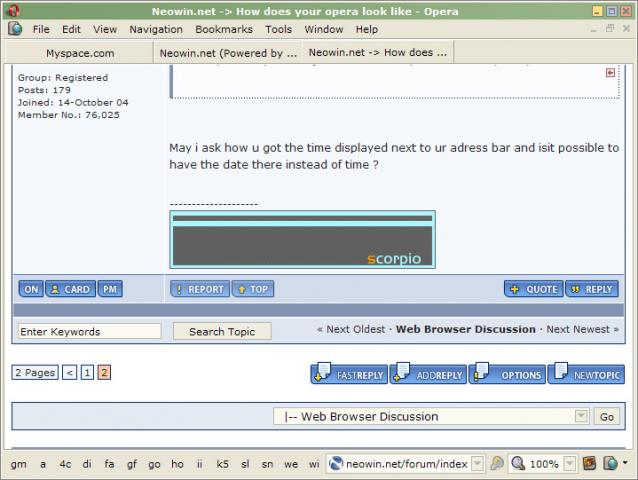The height and width of the screenshot is (480, 638).
Task: Open the Web Browser Discussion forum jump dropdown
Action: pyautogui.click(x=581, y=416)
